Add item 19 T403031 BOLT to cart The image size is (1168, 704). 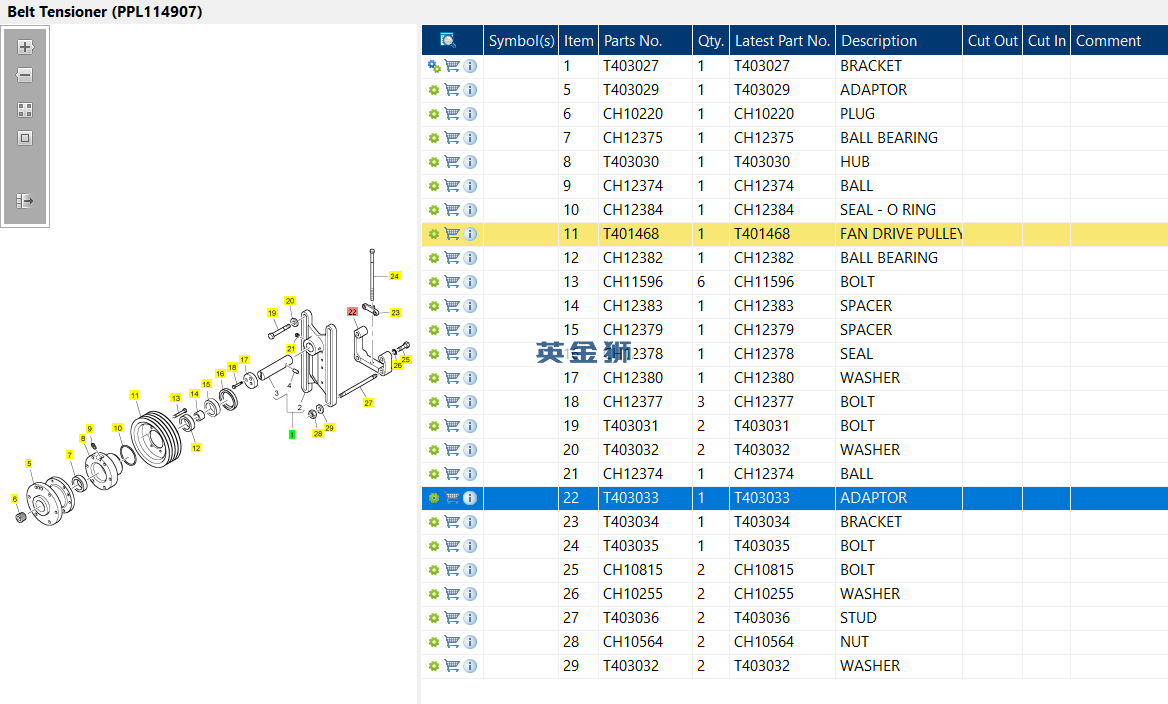pyautogui.click(x=452, y=425)
